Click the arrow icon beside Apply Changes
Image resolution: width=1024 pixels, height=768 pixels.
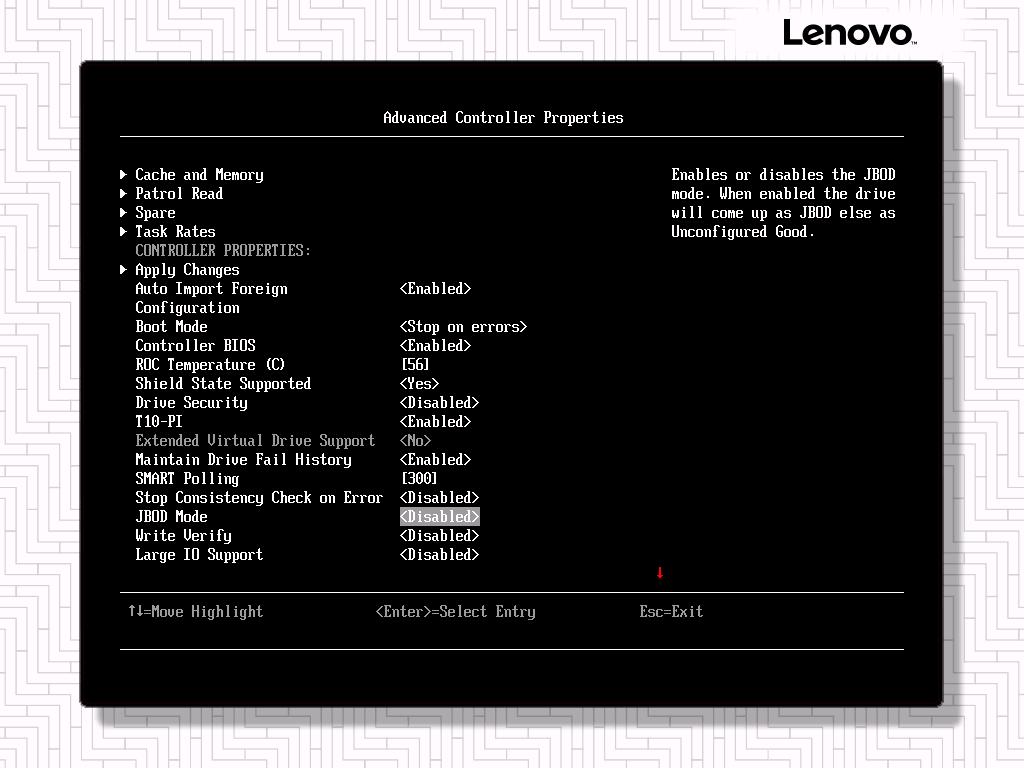[124, 270]
